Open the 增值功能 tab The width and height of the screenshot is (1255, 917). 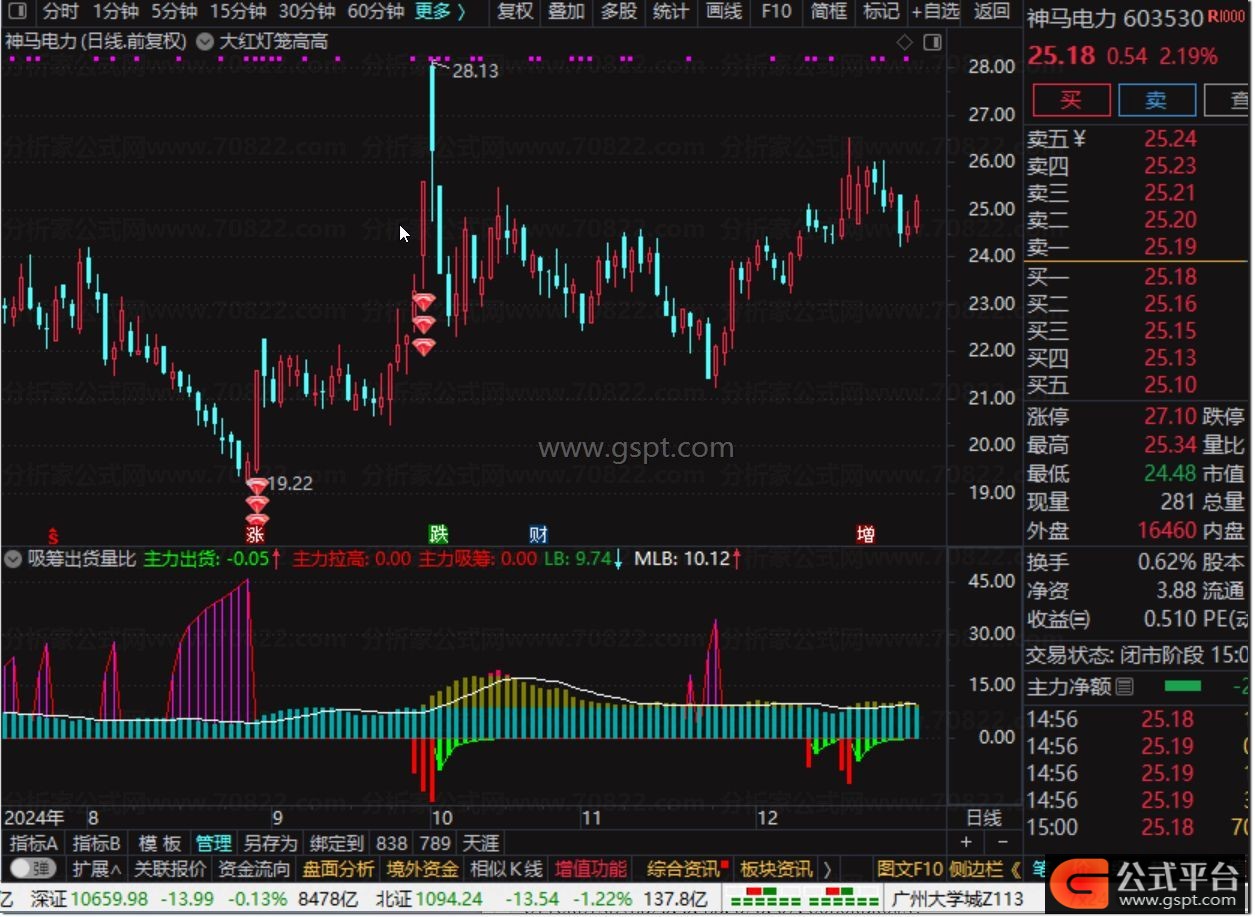pyautogui.click(x=591, y=868)
